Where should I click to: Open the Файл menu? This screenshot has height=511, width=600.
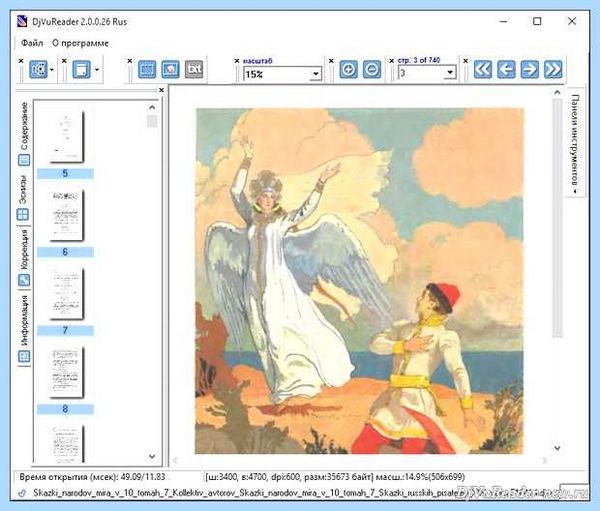click(32, 43)
